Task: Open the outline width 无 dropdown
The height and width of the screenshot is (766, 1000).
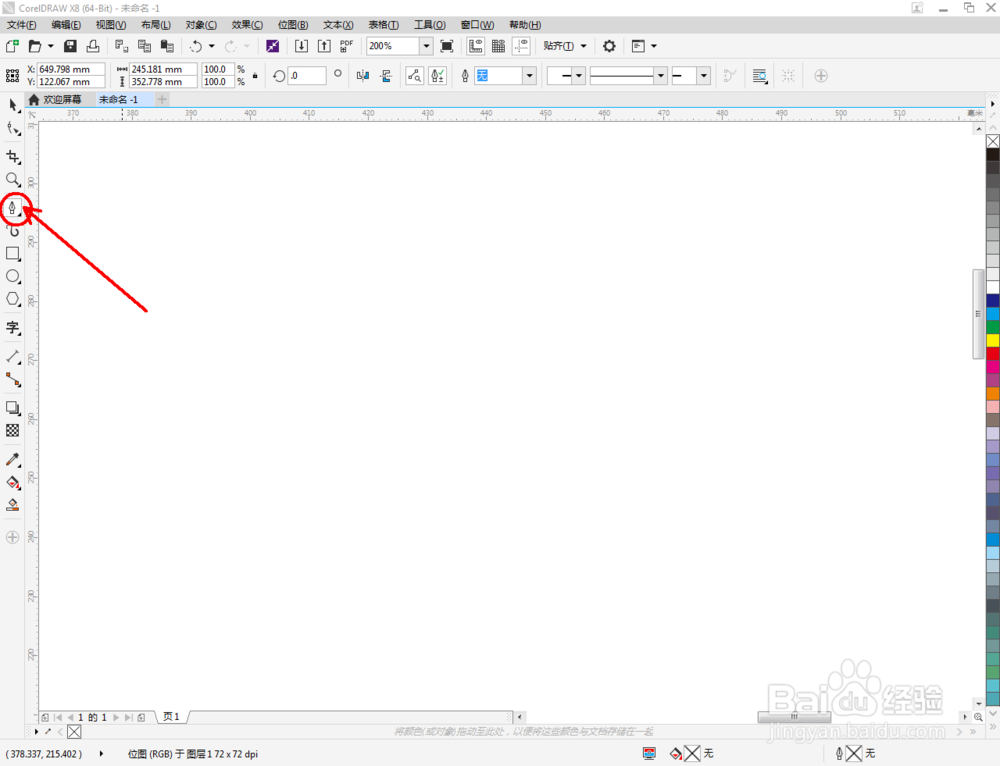Action: click(529, 76)
